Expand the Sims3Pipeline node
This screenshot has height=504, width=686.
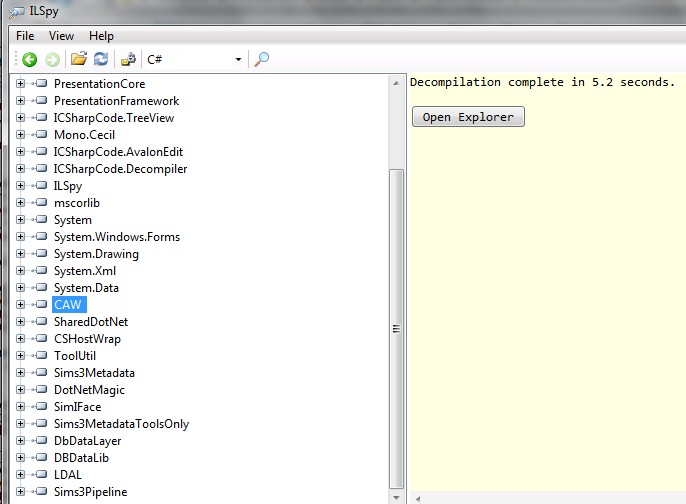tap(20, 491)
